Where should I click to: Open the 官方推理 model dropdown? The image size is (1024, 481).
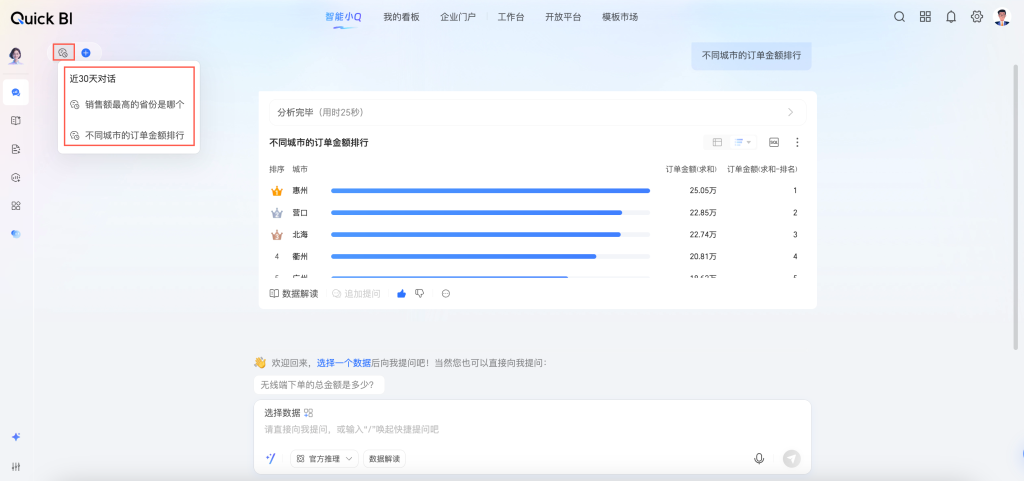[325, 459]
